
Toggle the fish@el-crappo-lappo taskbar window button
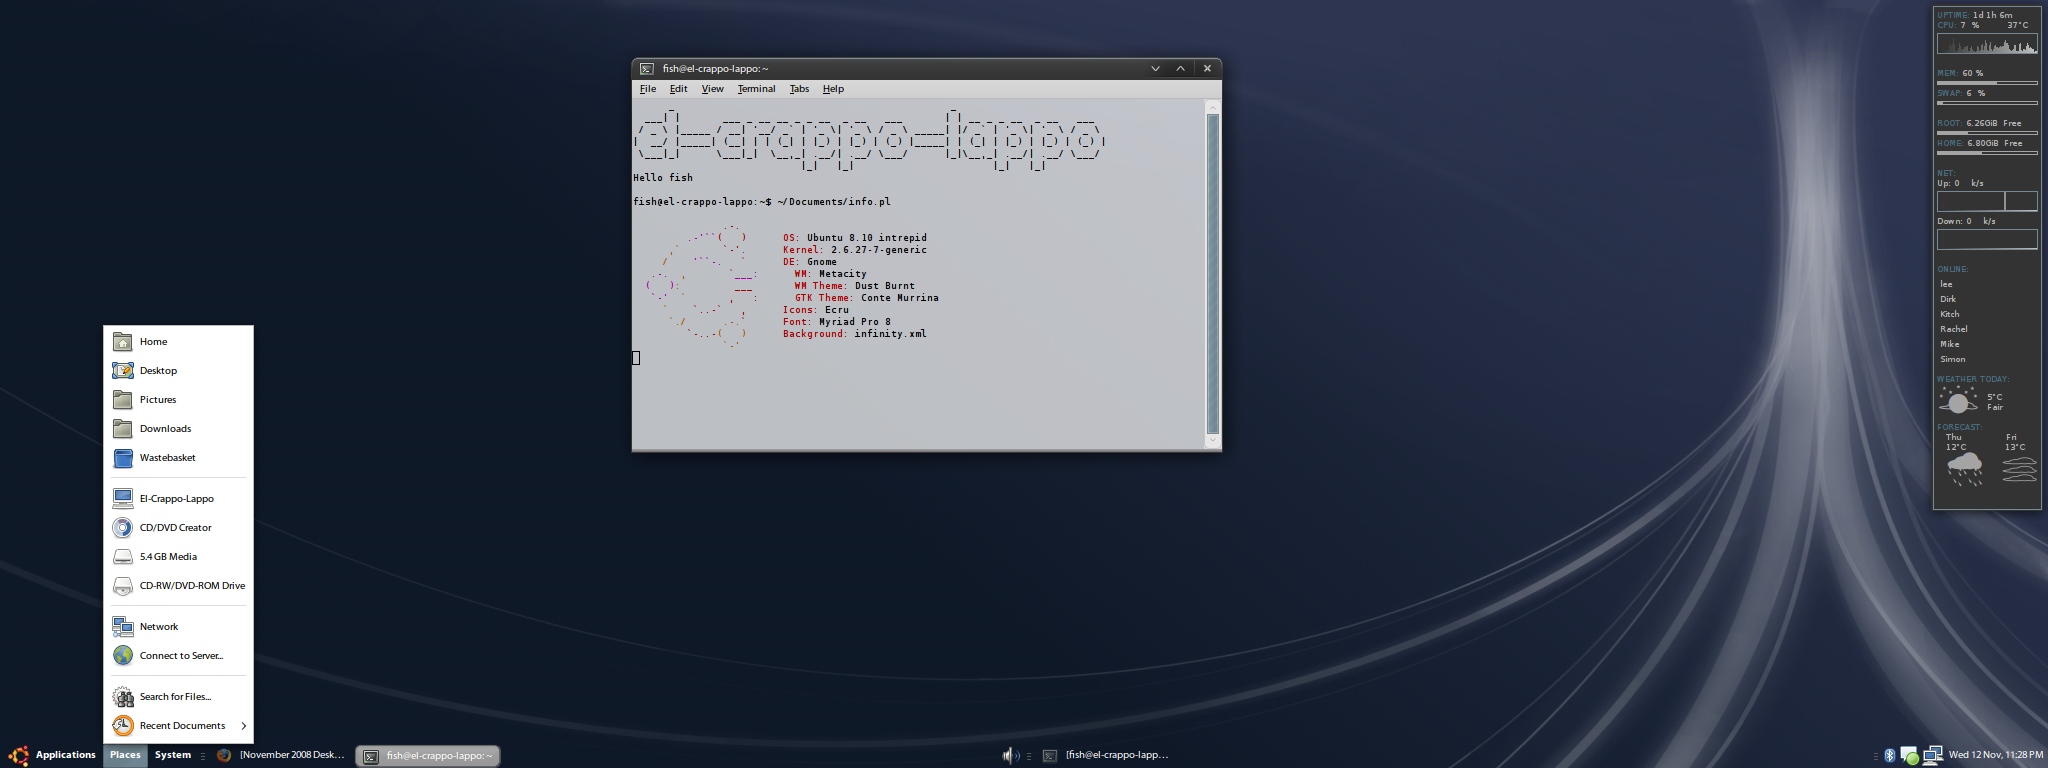[x=428, y=756]
